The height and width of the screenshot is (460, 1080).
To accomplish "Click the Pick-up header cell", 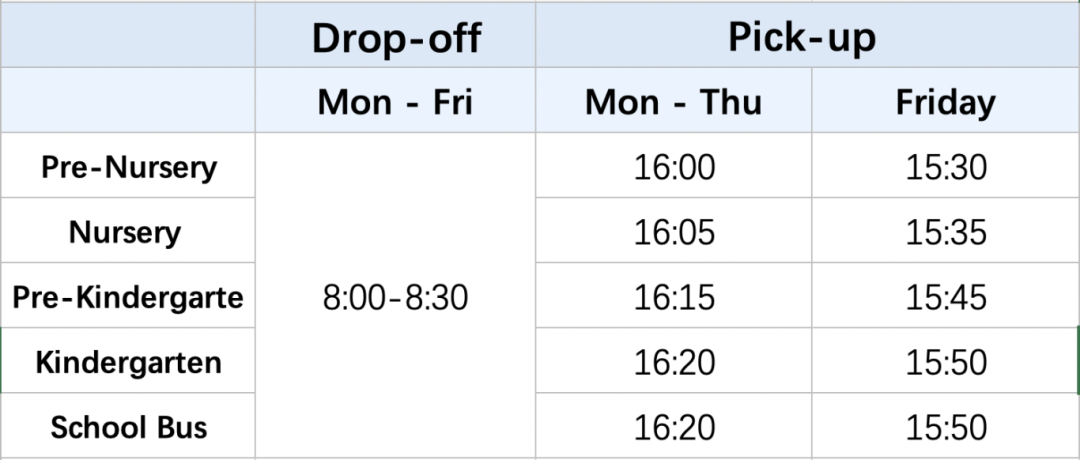I will [801, 38].
